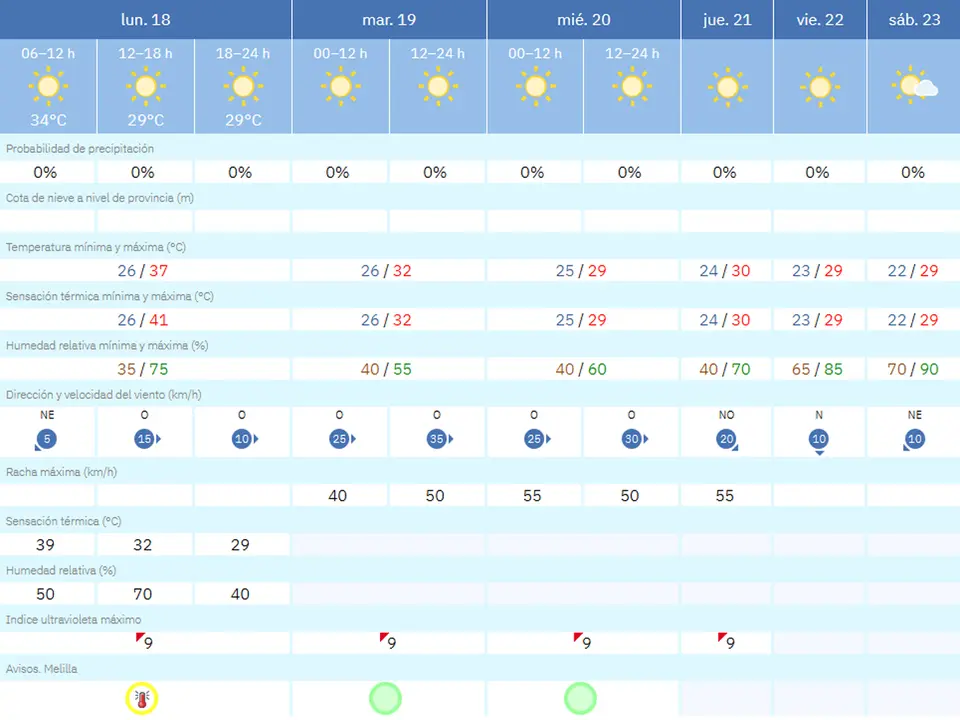The width and height of the screenshot is (960, 720).
Task: Click the sunny icon for lun. 18 18–24 h
Action: coord(243,86)
